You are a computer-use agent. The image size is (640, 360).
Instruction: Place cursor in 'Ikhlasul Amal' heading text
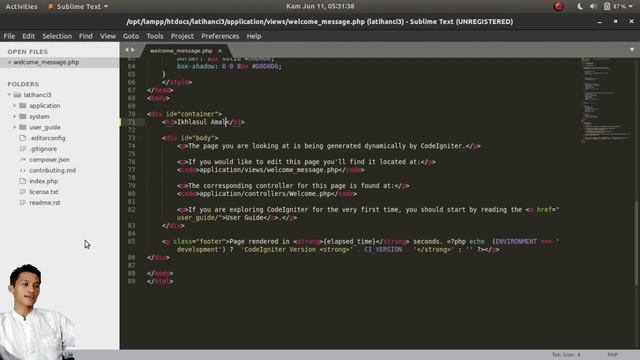point(201,122)
